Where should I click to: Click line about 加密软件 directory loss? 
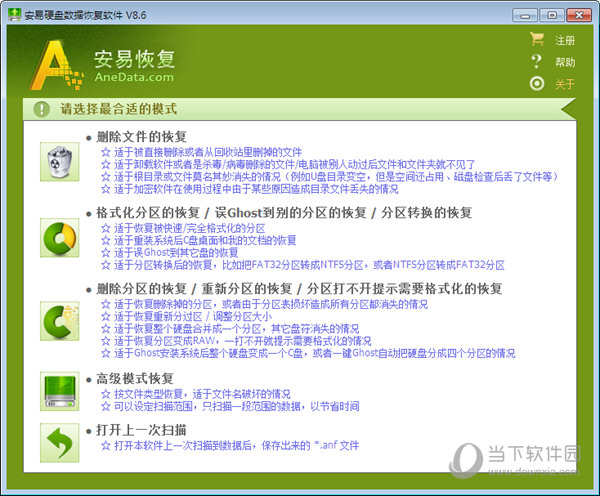250,189
